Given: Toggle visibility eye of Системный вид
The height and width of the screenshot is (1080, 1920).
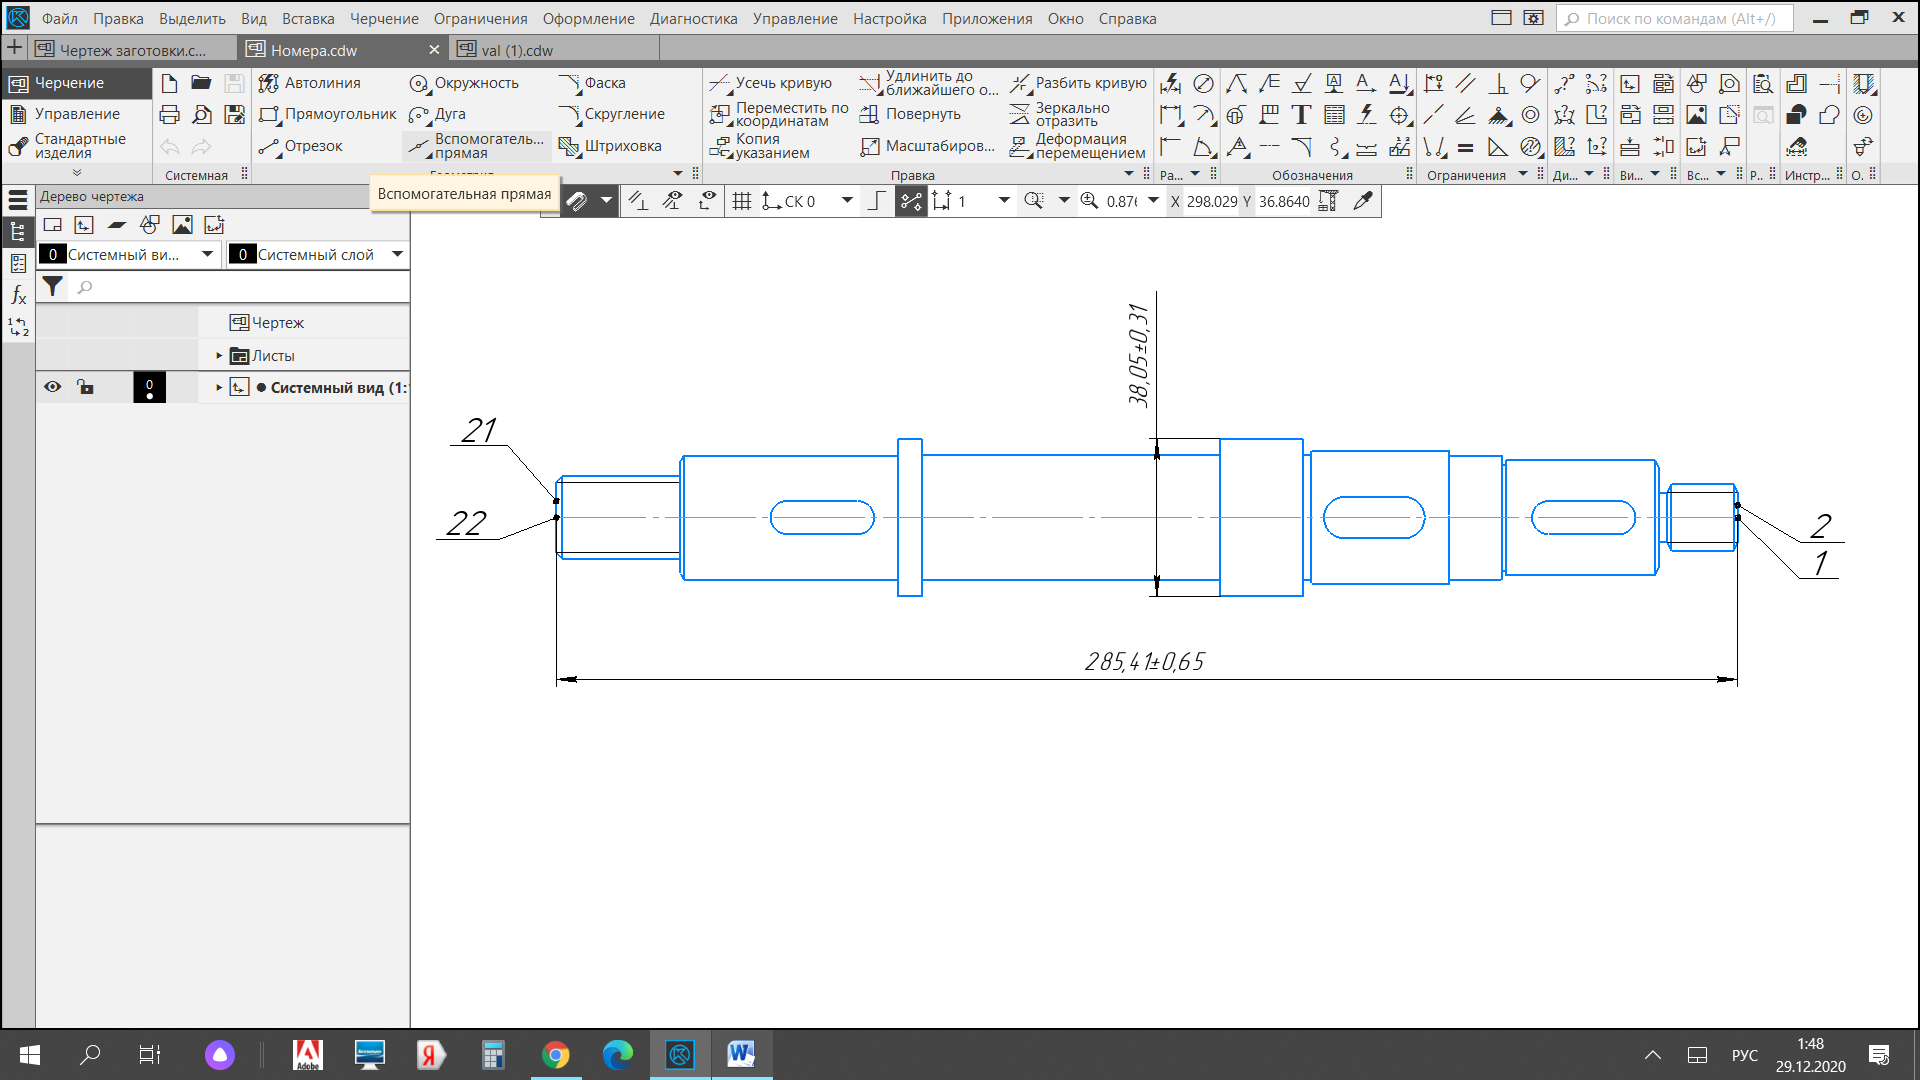Looking at the screenshot, I should (53, 387).
